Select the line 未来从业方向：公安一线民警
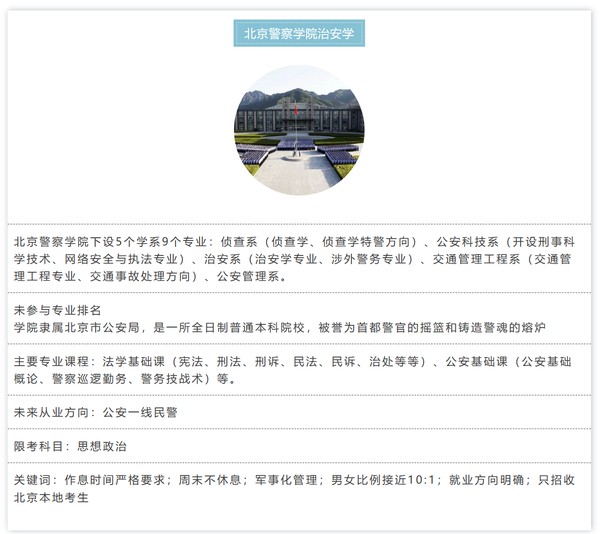The width and height of the screenshot is (600, 534). pyautogui.click(x=96, y=412)
